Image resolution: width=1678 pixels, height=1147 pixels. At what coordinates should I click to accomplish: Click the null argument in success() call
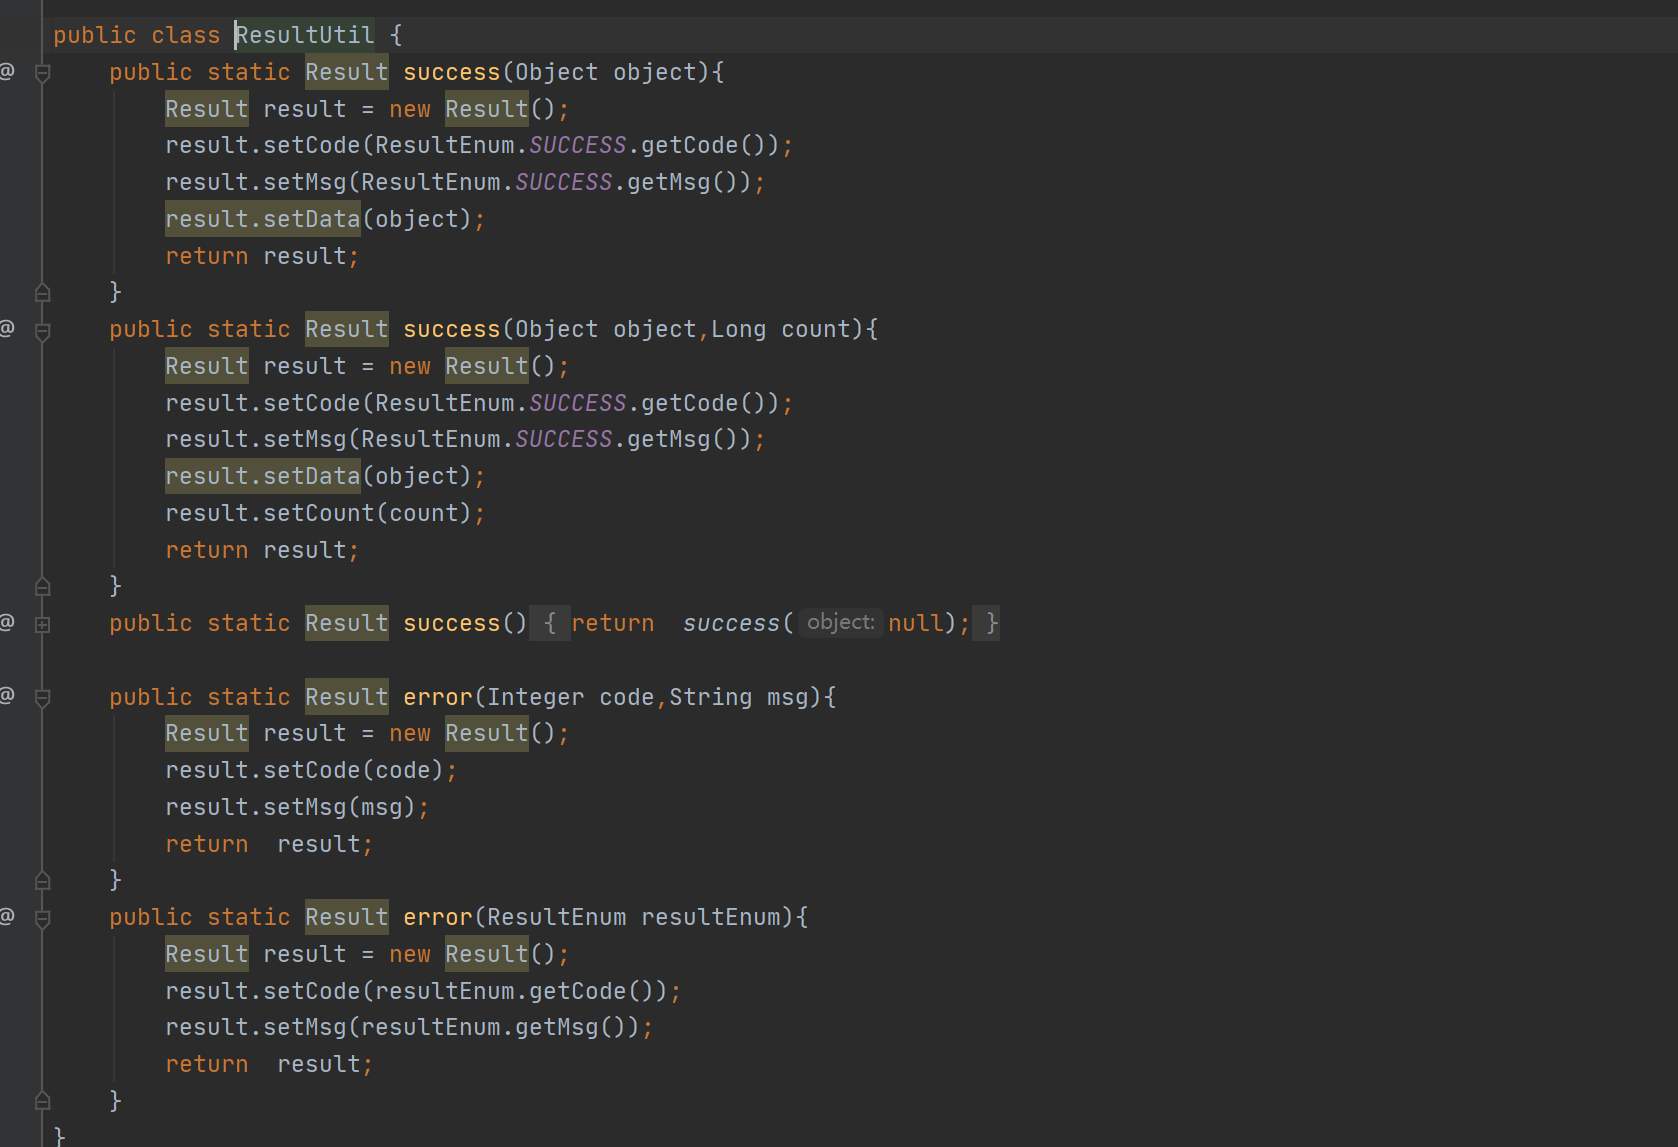pyautogui.click(x=916, y=623)
